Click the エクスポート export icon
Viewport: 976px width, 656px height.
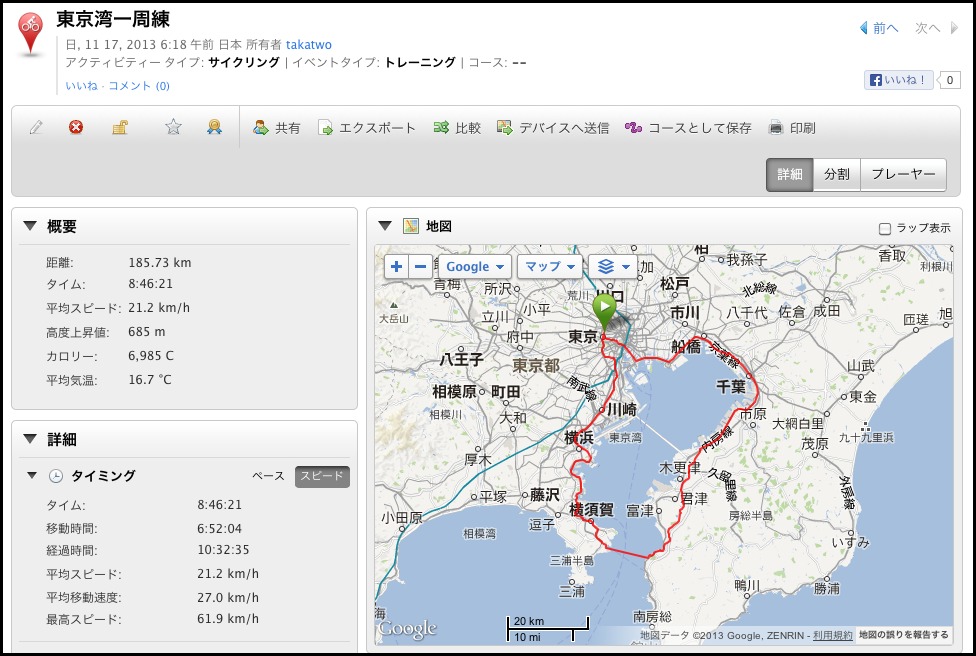tap(325, 128)
